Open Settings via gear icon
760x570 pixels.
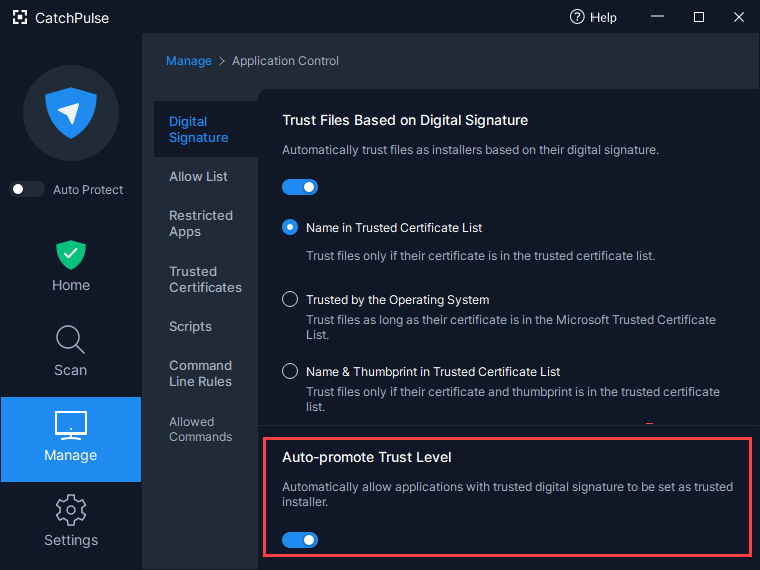coord(71,510)
